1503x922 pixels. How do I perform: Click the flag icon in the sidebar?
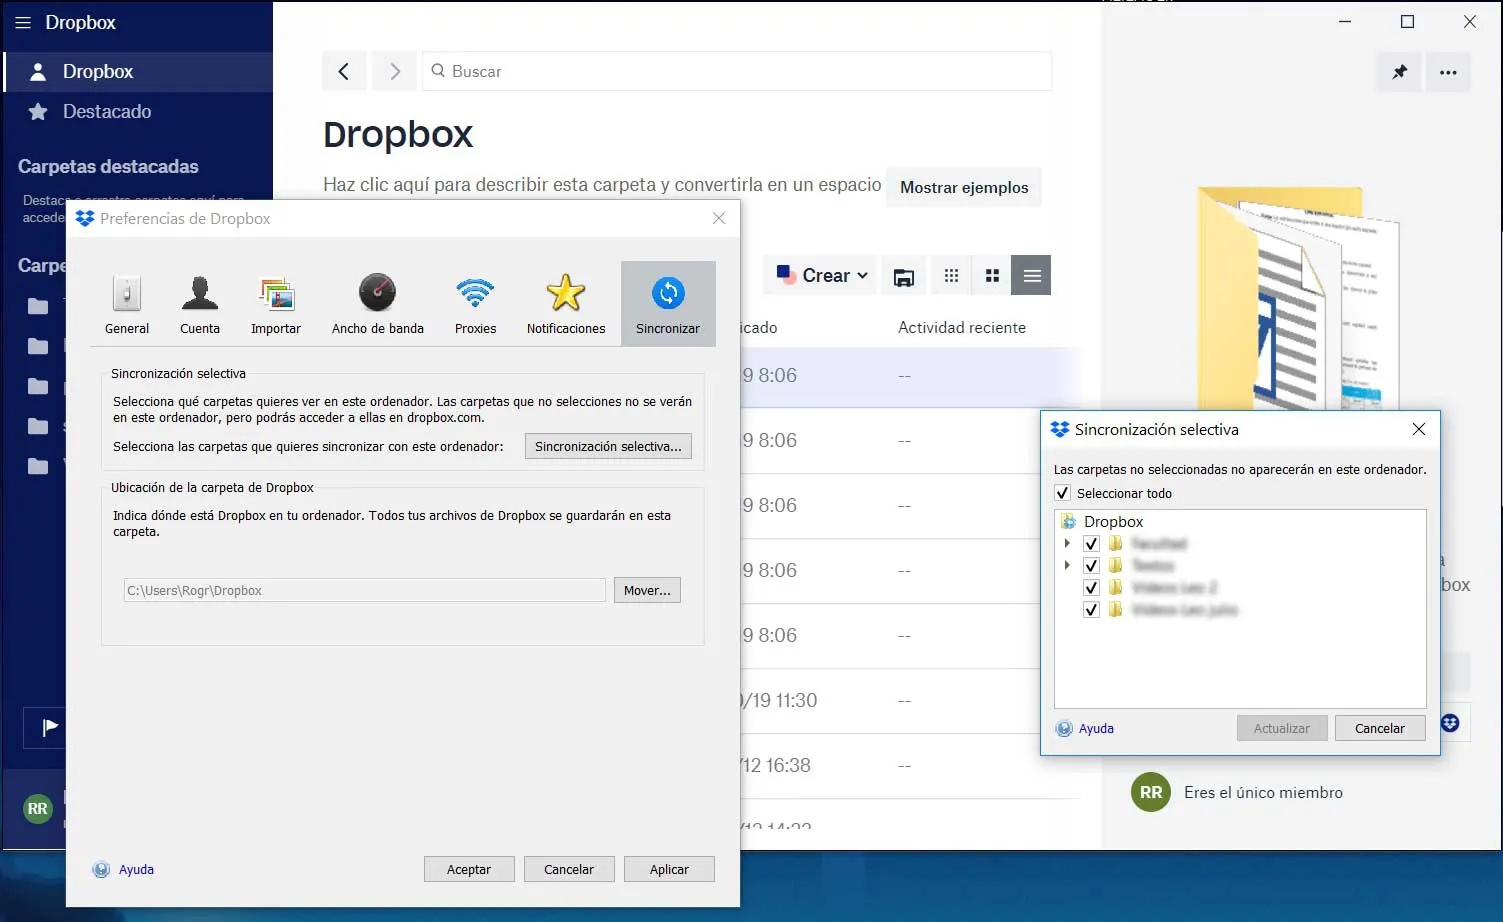click(49, 727)
